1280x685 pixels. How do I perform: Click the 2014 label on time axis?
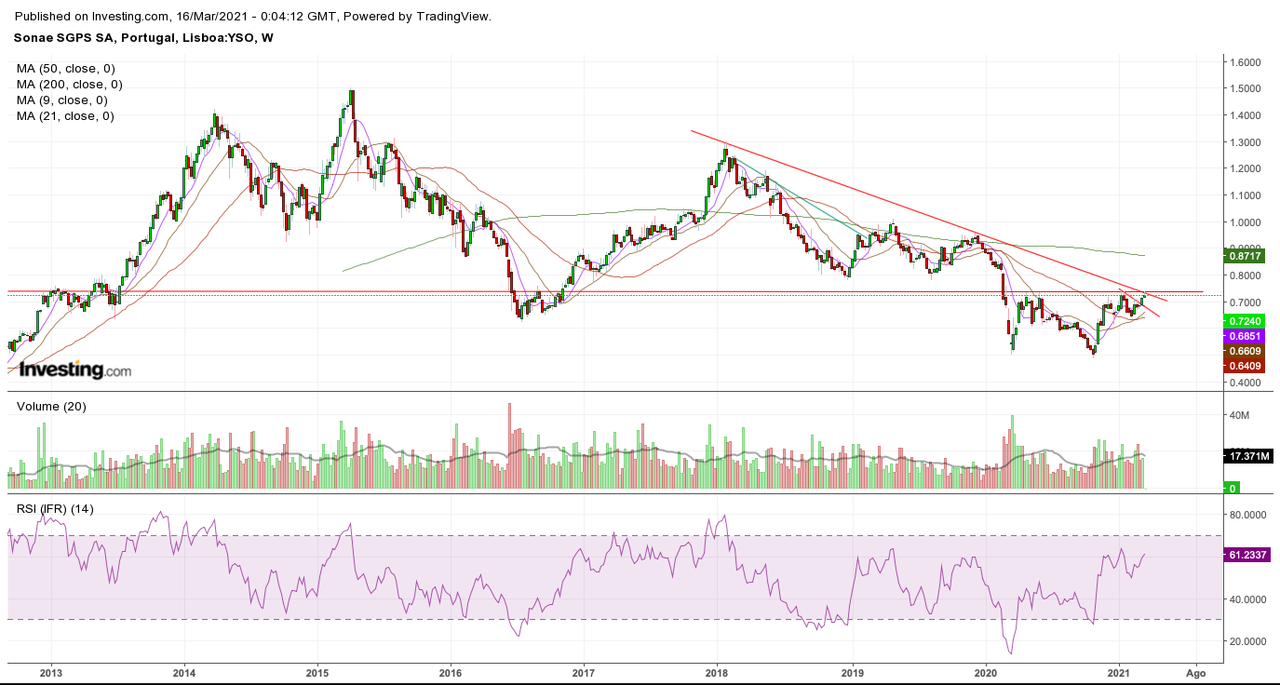(184, 674)
